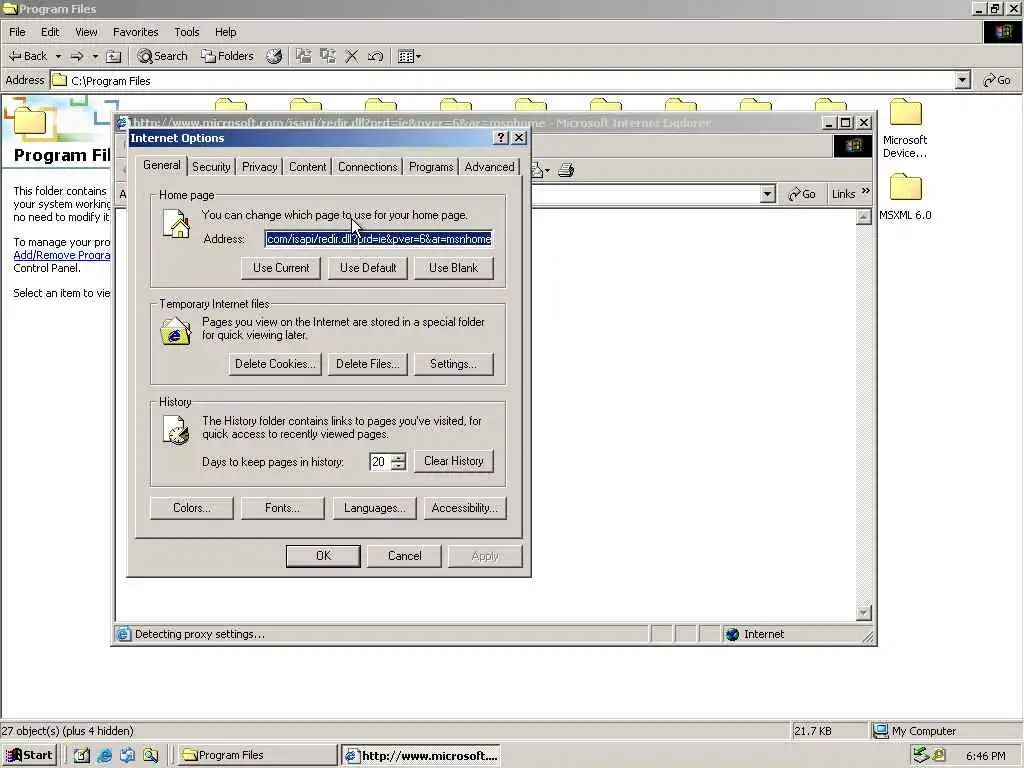This screenshot has width=1024, height=768.
Task: Switch to the Security tab
Action: click(x=211, y=167)
